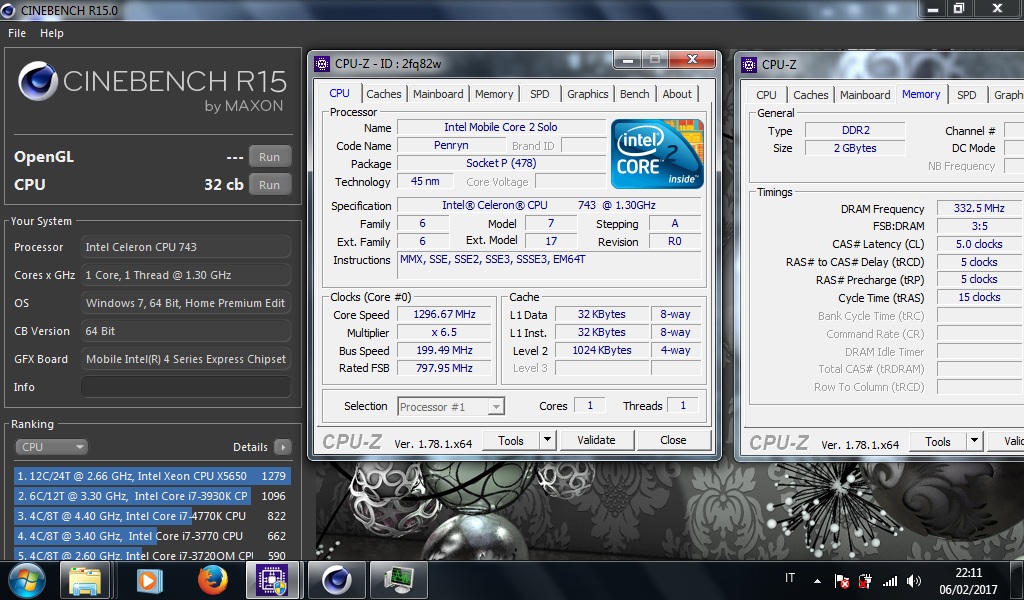Open CPU ranking type dropdown
Screen dimensions: 1024x600
click(51, 447)
